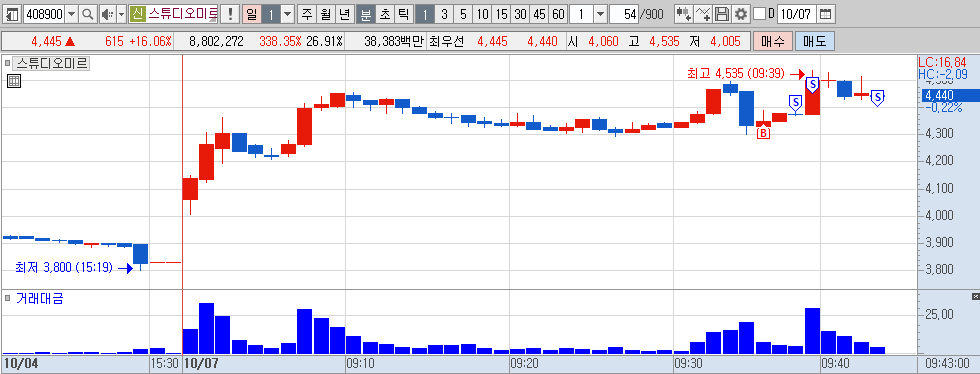Viewport: 980px width, 374px height.
Task: Click the add line indicator icon
Action: (x=704, y=13)
